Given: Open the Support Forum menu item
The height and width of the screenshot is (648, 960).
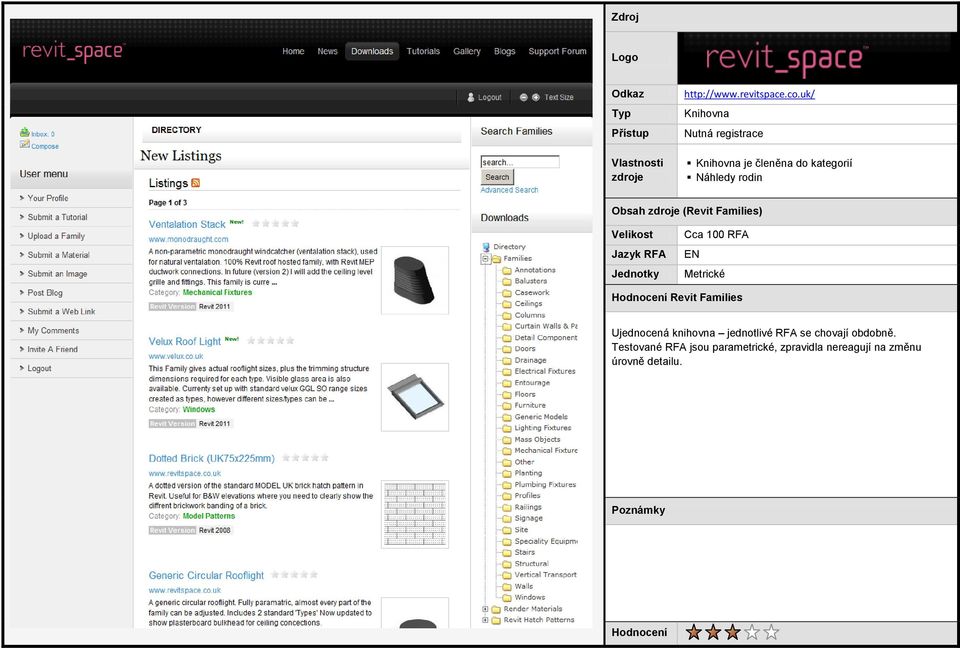Looking at the screenshot, I should pyautogui.click(x=557, y=51).
